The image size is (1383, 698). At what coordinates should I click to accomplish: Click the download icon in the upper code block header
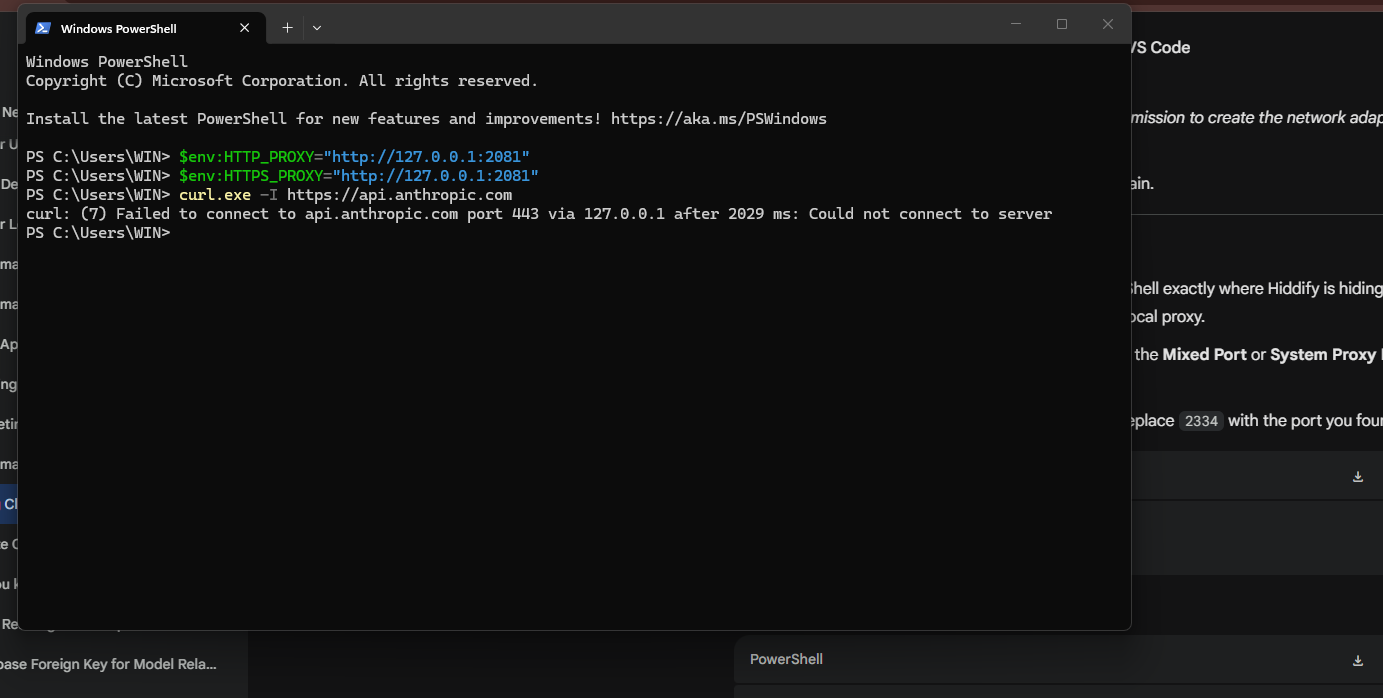(x=1358, y=477)
